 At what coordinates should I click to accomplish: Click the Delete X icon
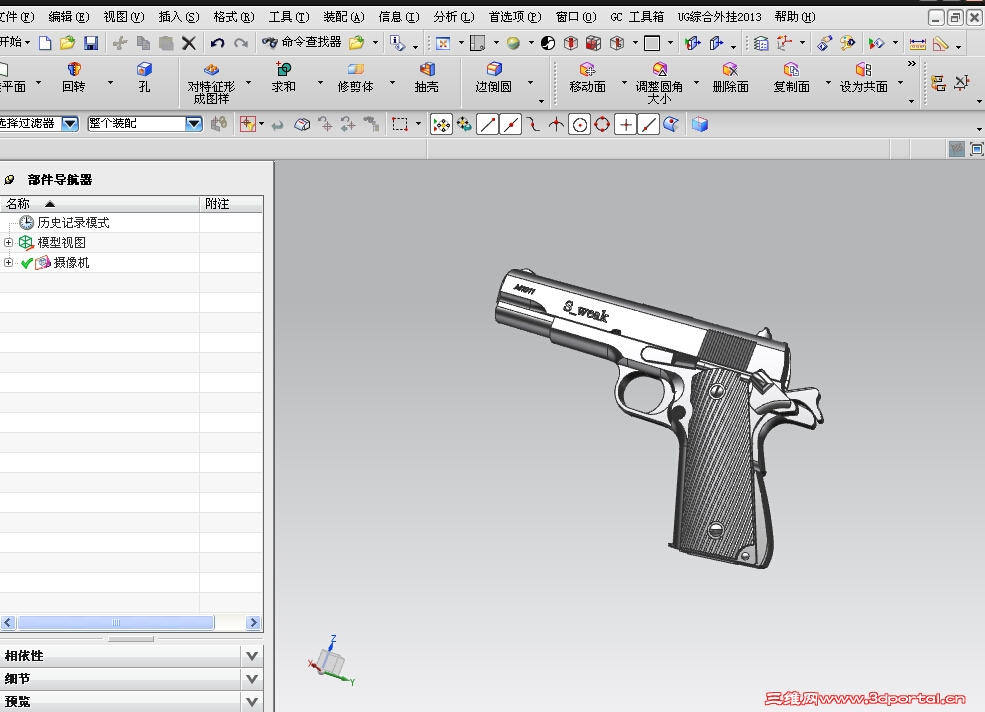[188, 43]
